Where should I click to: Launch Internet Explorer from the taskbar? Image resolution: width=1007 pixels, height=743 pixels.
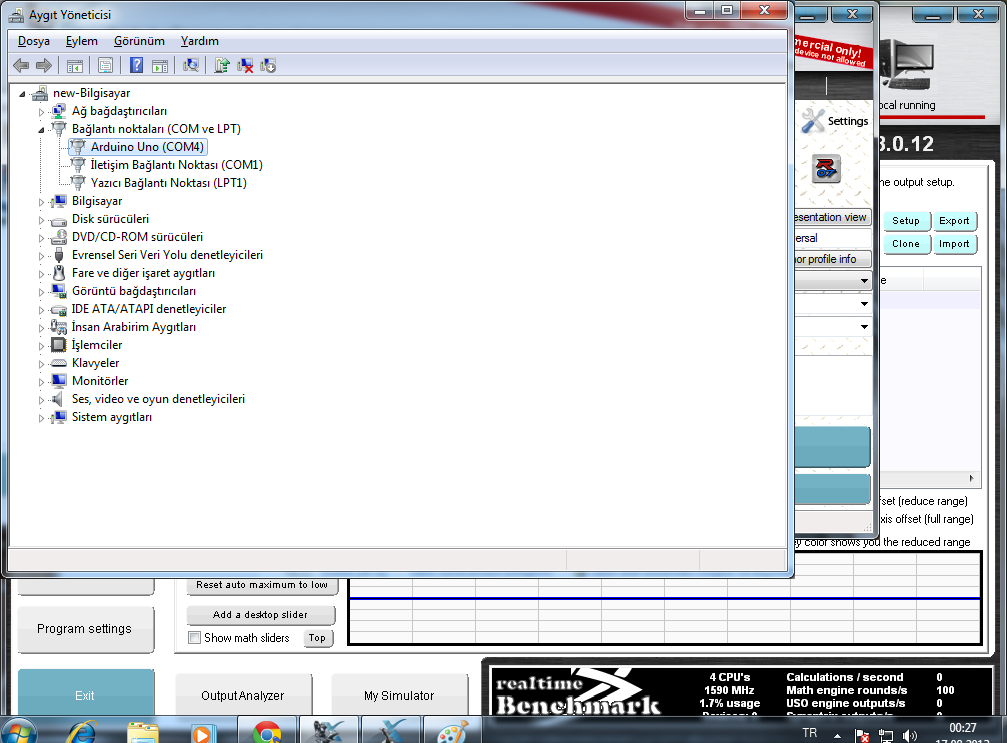(x=82, y=731)
